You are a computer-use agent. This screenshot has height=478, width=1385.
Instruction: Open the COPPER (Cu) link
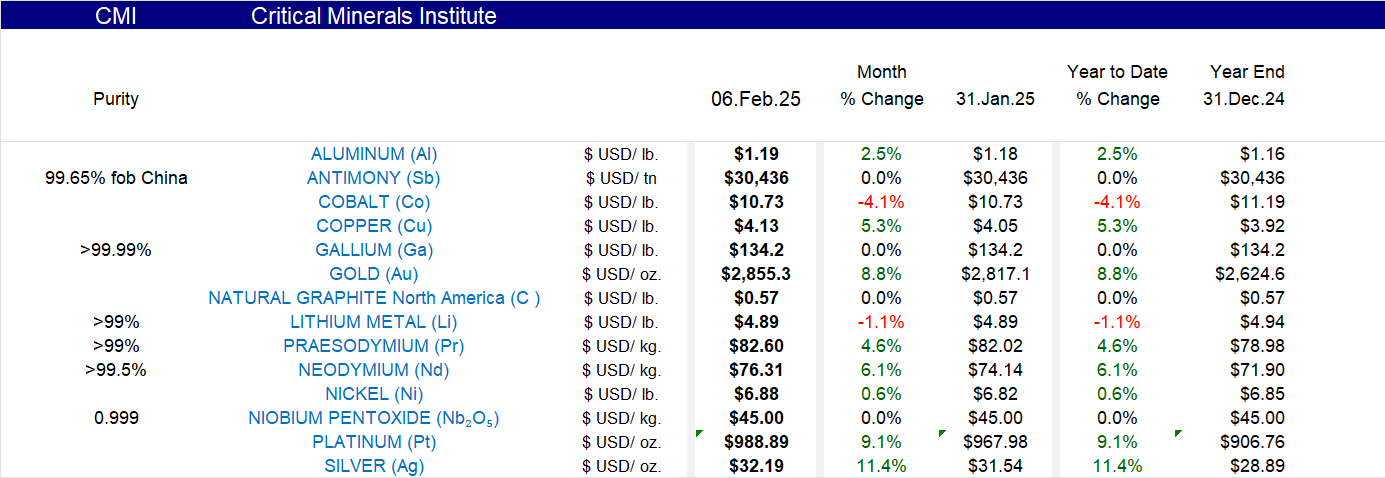click(374, 226)
